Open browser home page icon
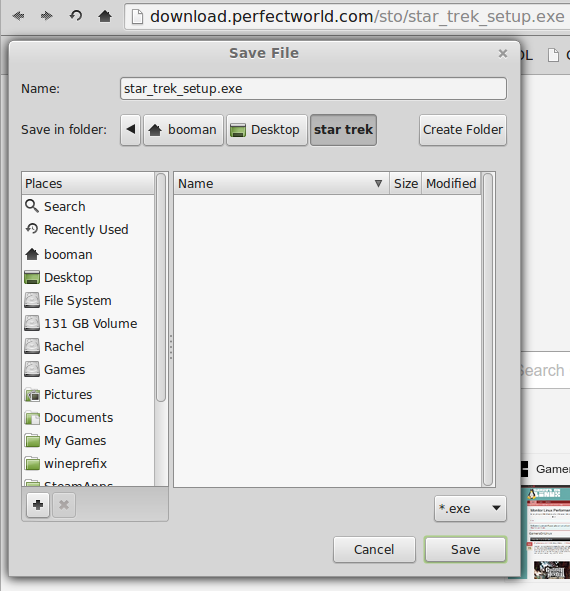The width and height of the screenshot is (570, 591). (x=105, y=16)
